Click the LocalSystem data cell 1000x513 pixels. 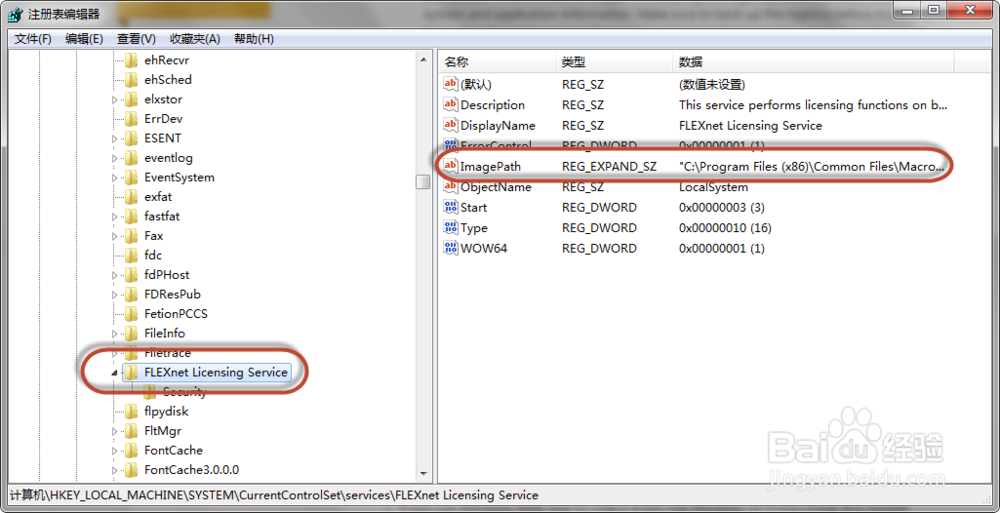(x=713, y=186)
